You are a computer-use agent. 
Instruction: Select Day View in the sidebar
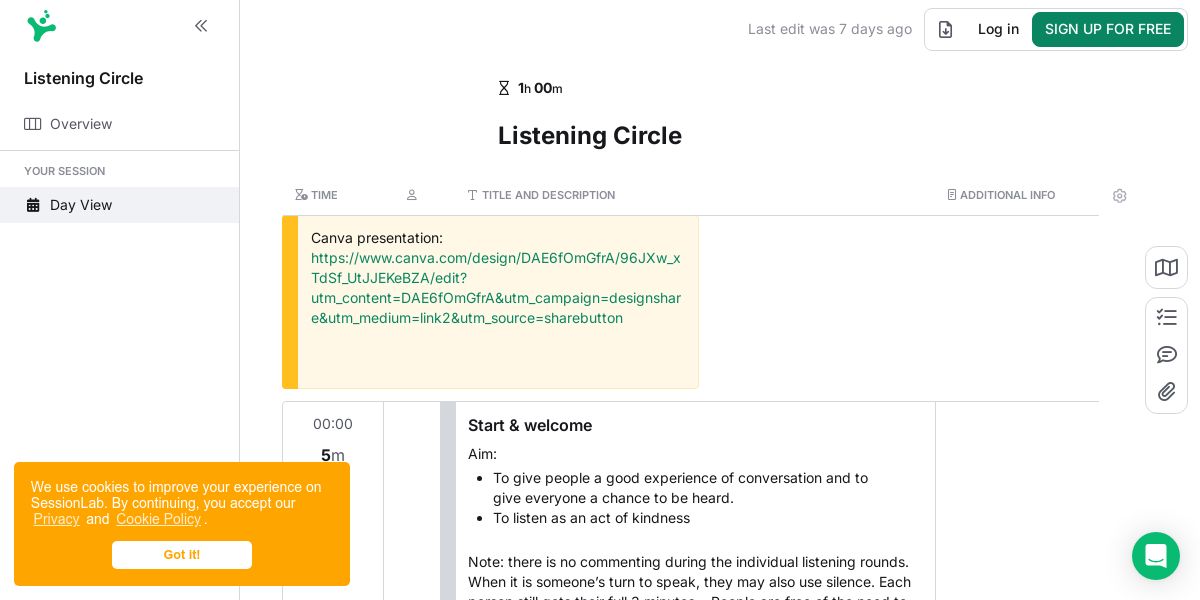(x=80, y=205)
